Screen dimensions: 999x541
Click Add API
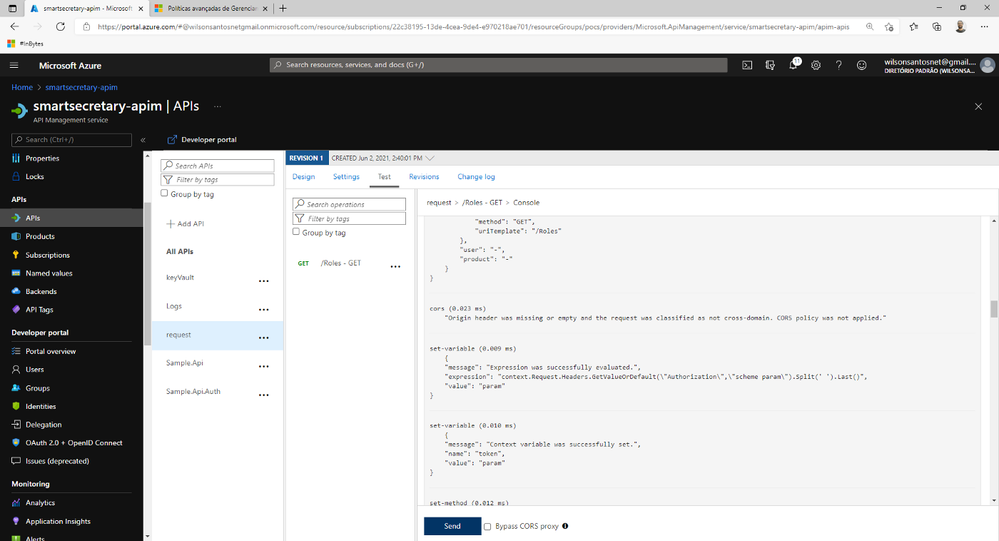[185, 224]
